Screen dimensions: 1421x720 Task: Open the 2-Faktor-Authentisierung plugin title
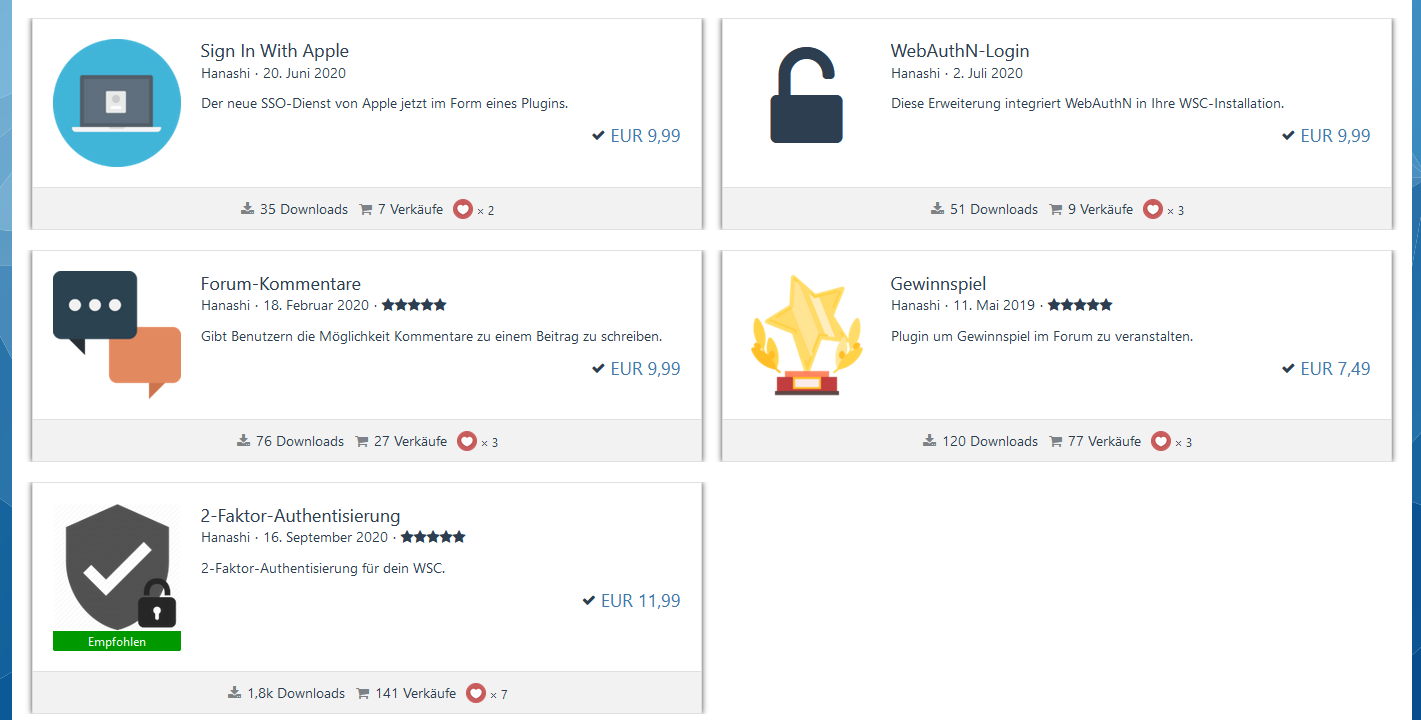point(300,516)
